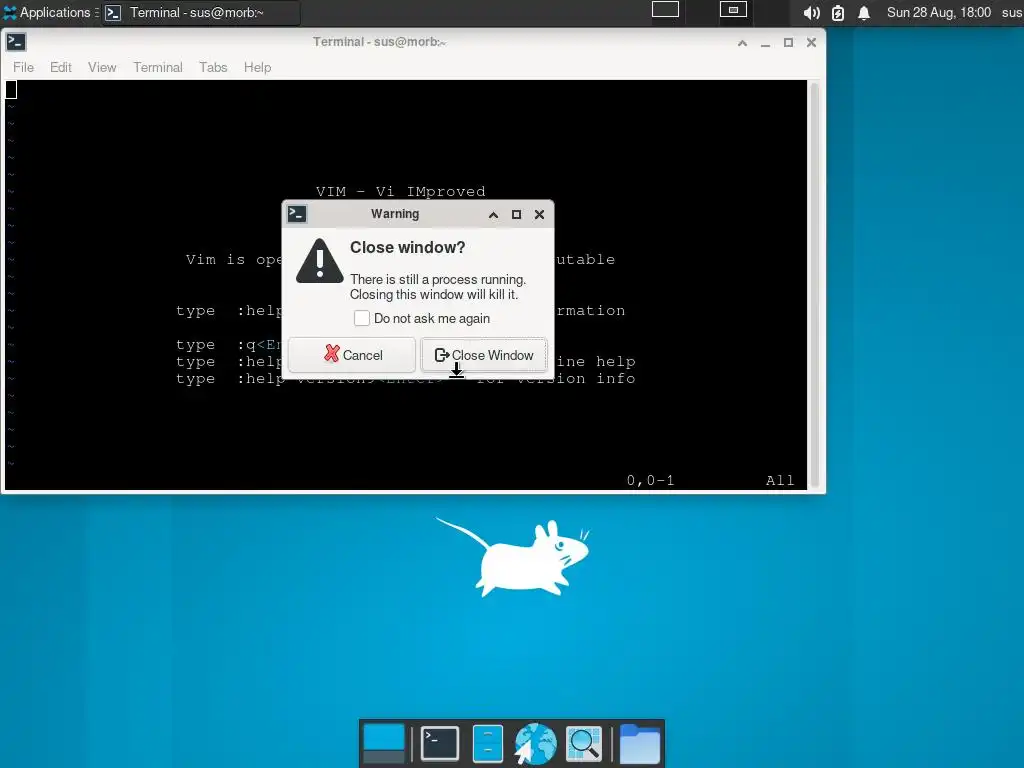This screenshot has height=768, width=1024.
Task: Cancel the close window warning
Action: 352,355
